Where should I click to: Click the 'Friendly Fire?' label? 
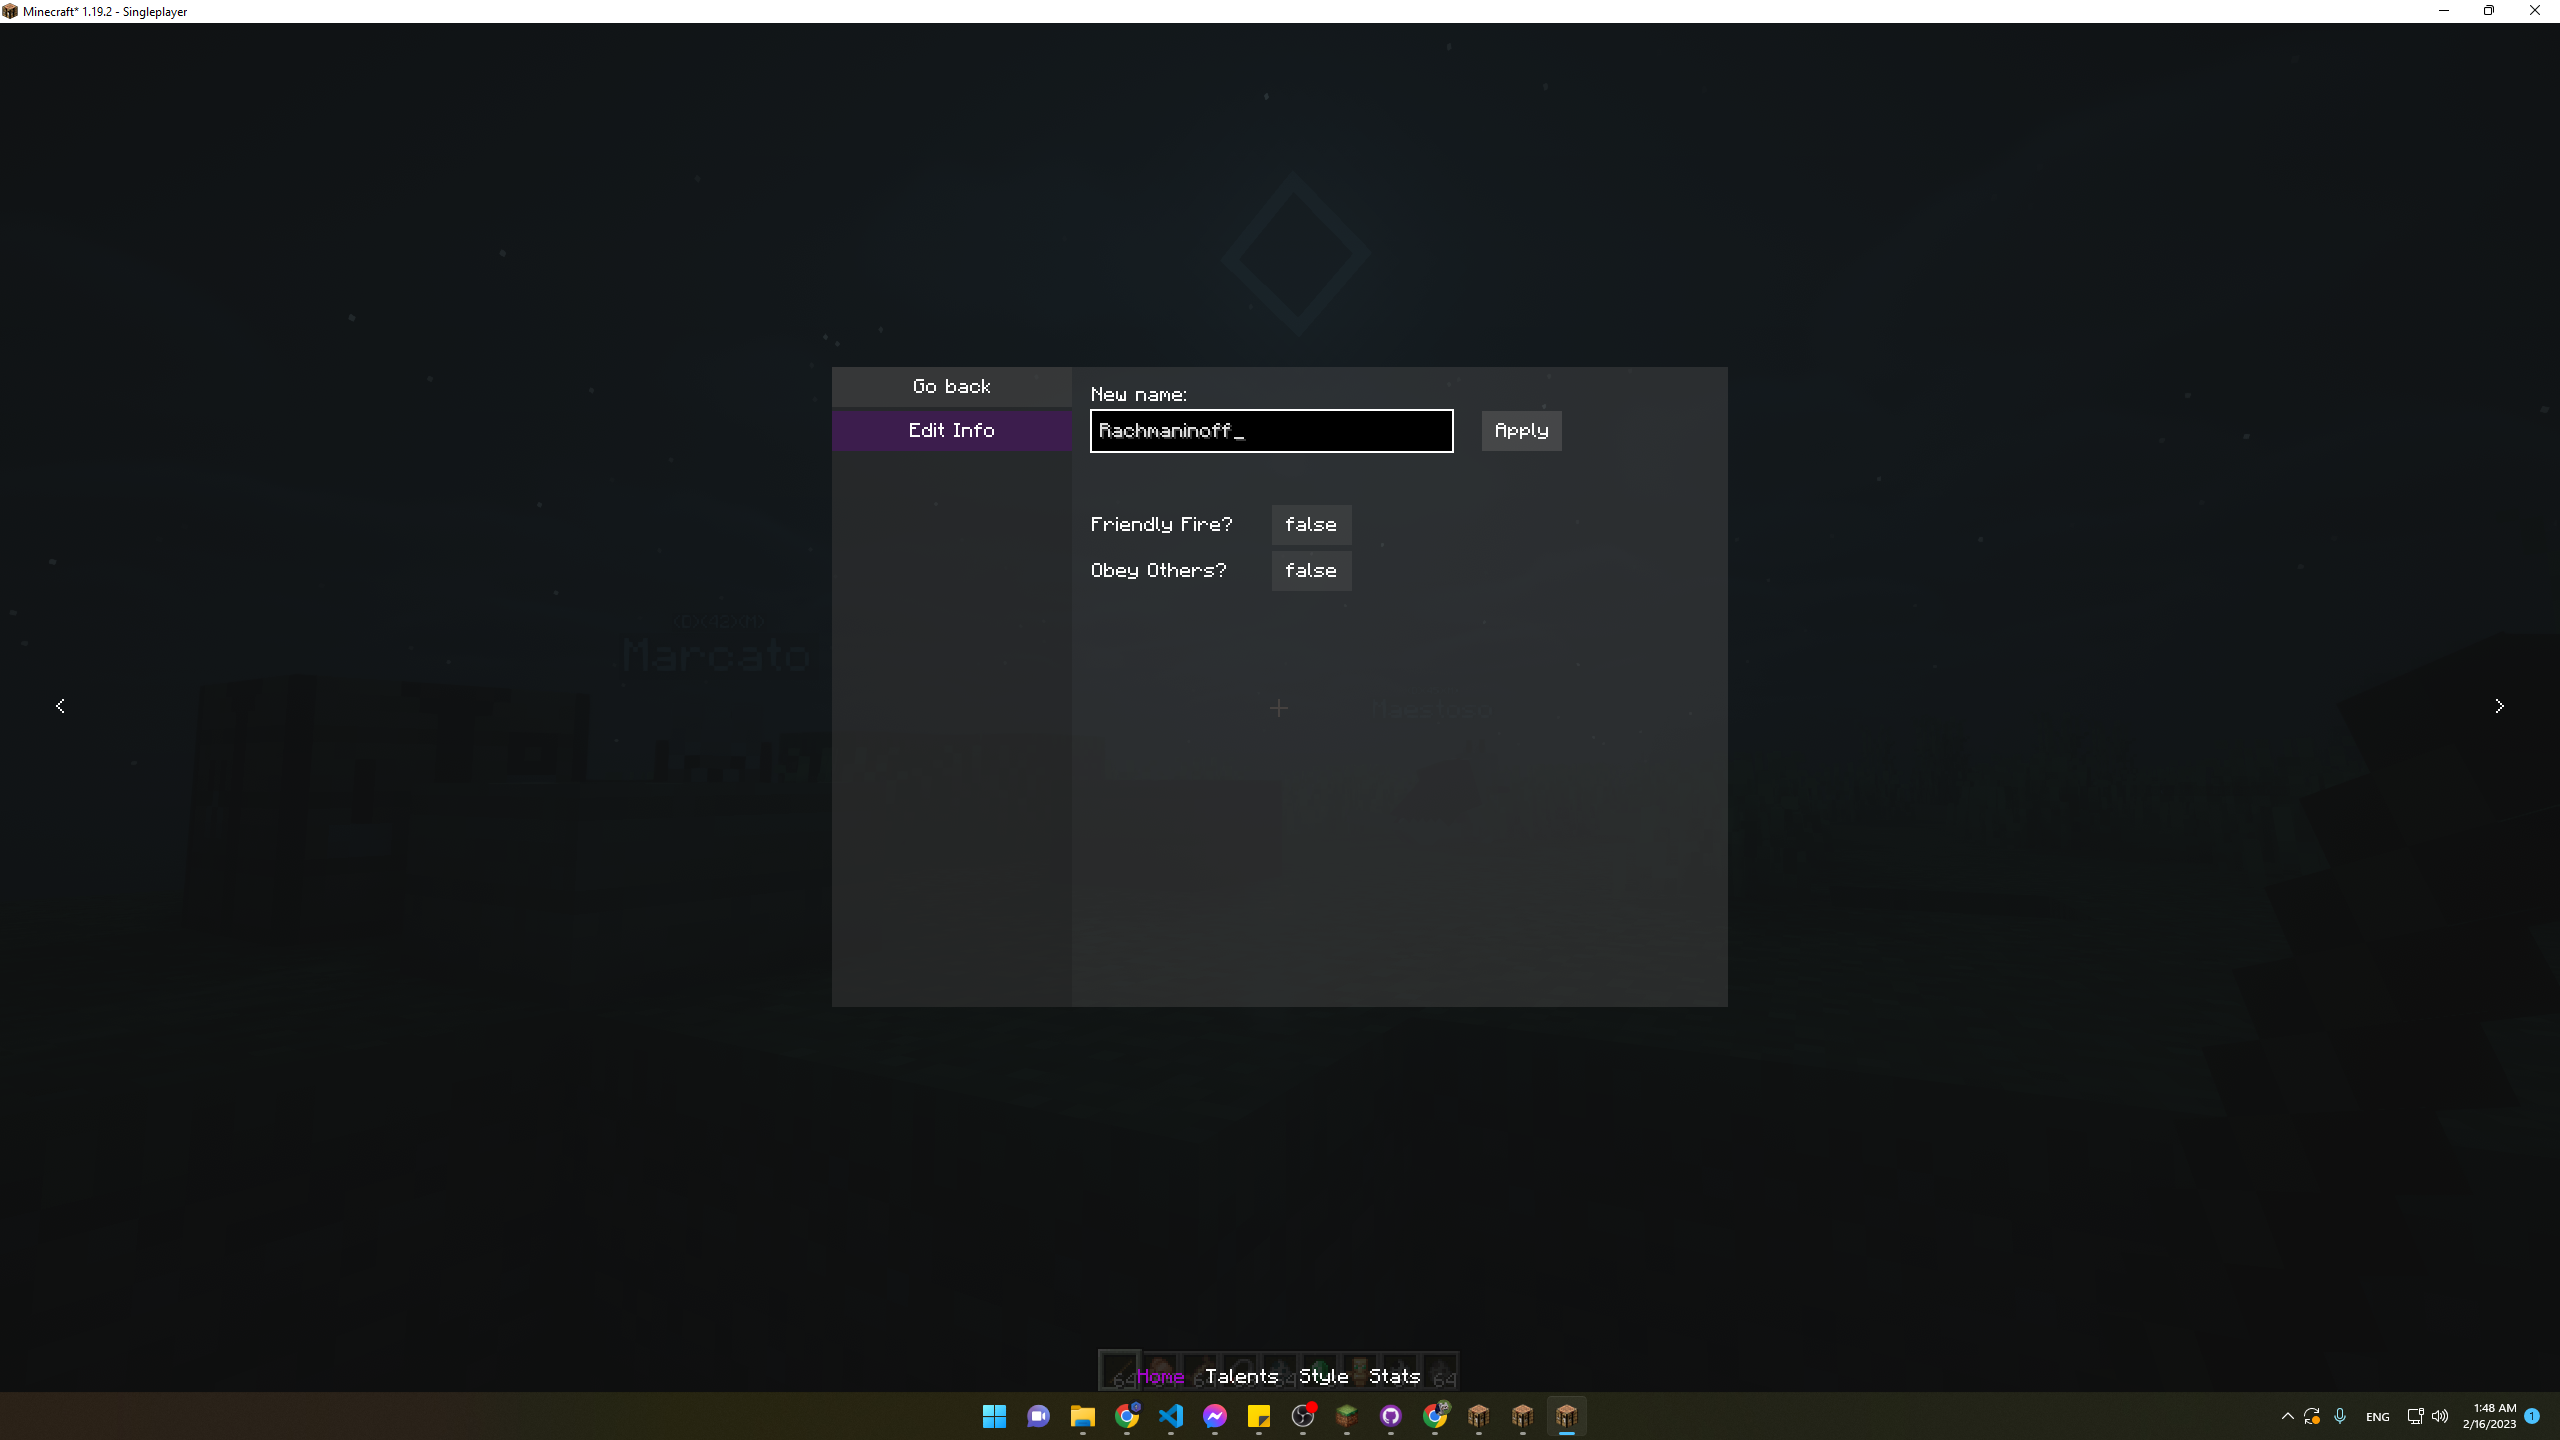(x=1162, y=525)
